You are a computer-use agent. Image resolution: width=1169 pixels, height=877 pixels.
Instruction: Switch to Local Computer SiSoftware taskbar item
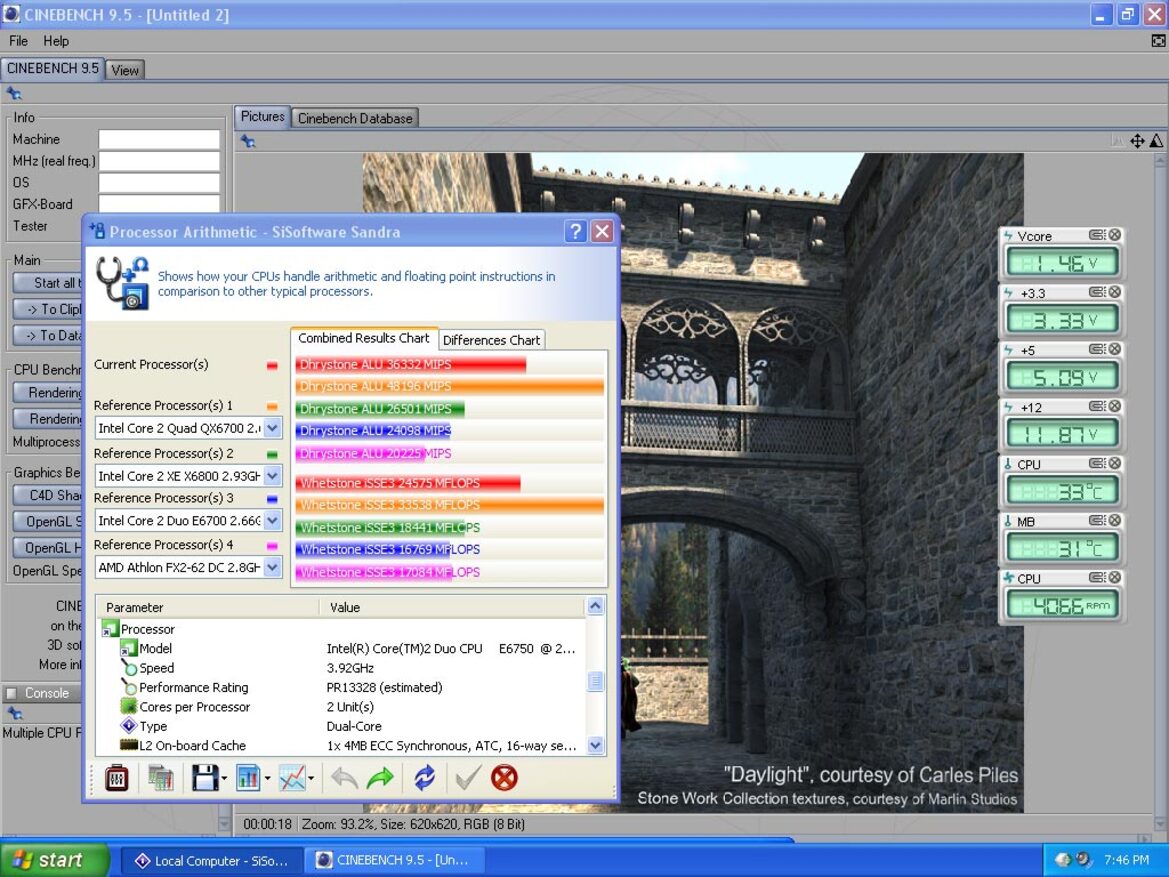(x=211, y=861)
